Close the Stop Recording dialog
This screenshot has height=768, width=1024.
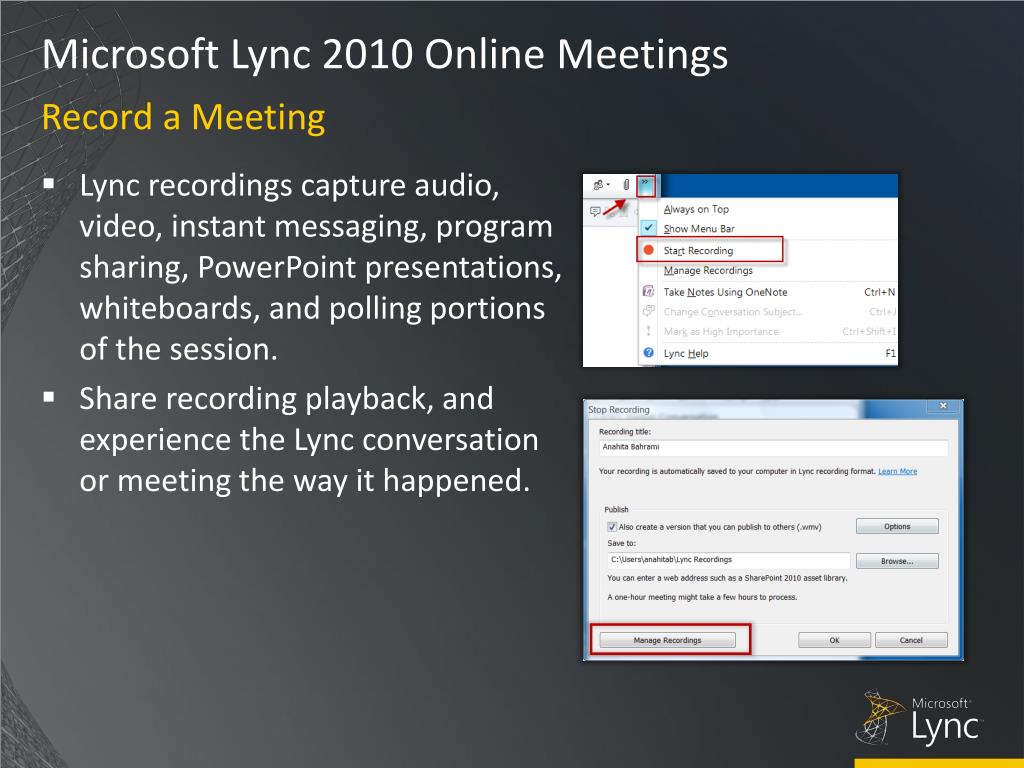click(x=942, y=406)
